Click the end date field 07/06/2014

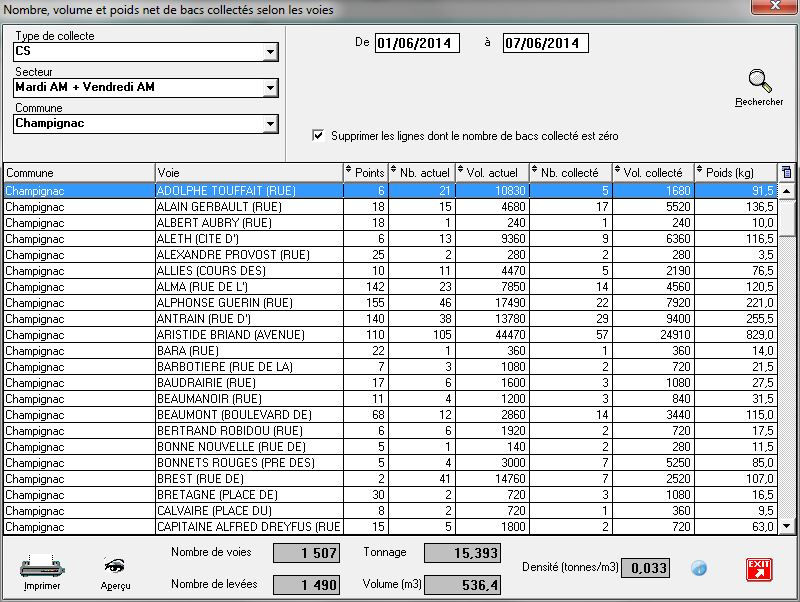(x=545, y=43)
